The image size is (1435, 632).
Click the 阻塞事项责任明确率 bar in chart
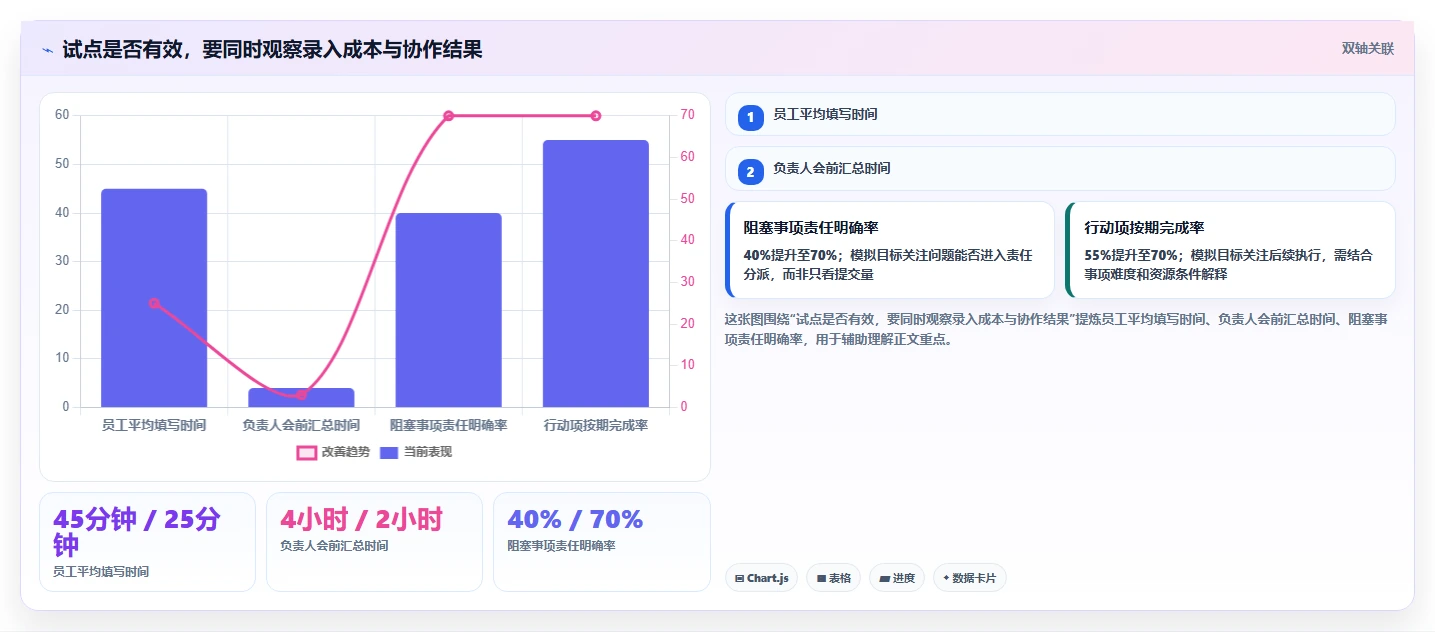448,310
